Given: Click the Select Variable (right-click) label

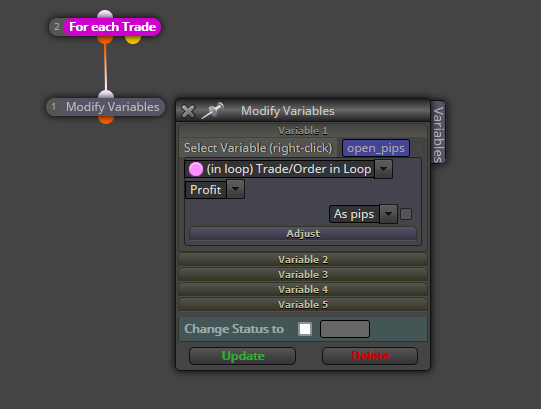Looking at the screenshot, I should click(x=258, y=148).
